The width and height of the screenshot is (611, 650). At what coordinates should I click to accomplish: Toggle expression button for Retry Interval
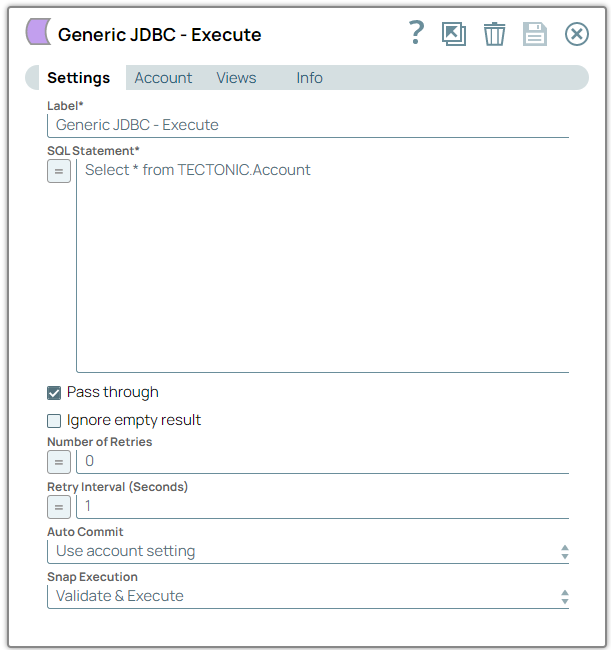59,507
